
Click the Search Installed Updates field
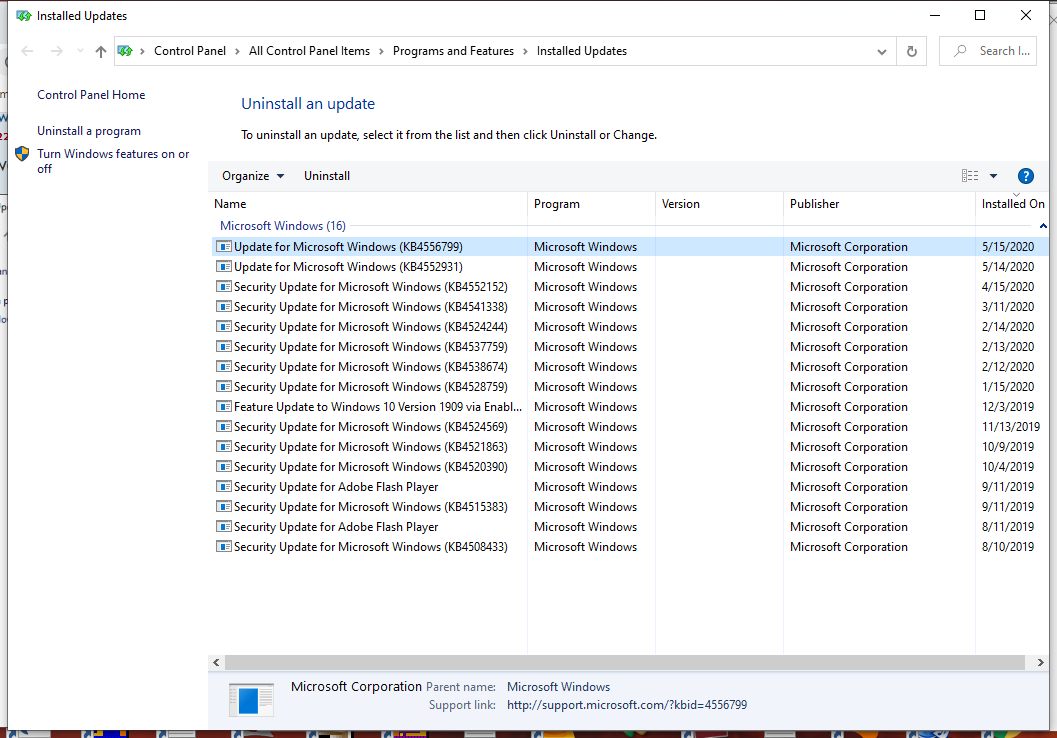pos(988,51)
